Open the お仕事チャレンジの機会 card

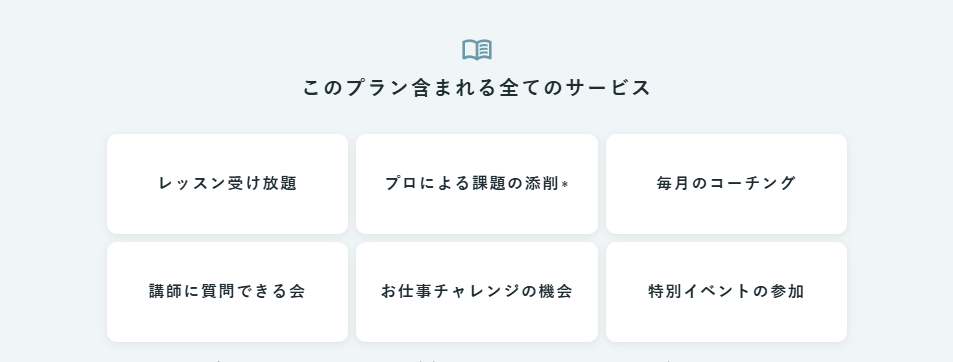click(477, 292)
